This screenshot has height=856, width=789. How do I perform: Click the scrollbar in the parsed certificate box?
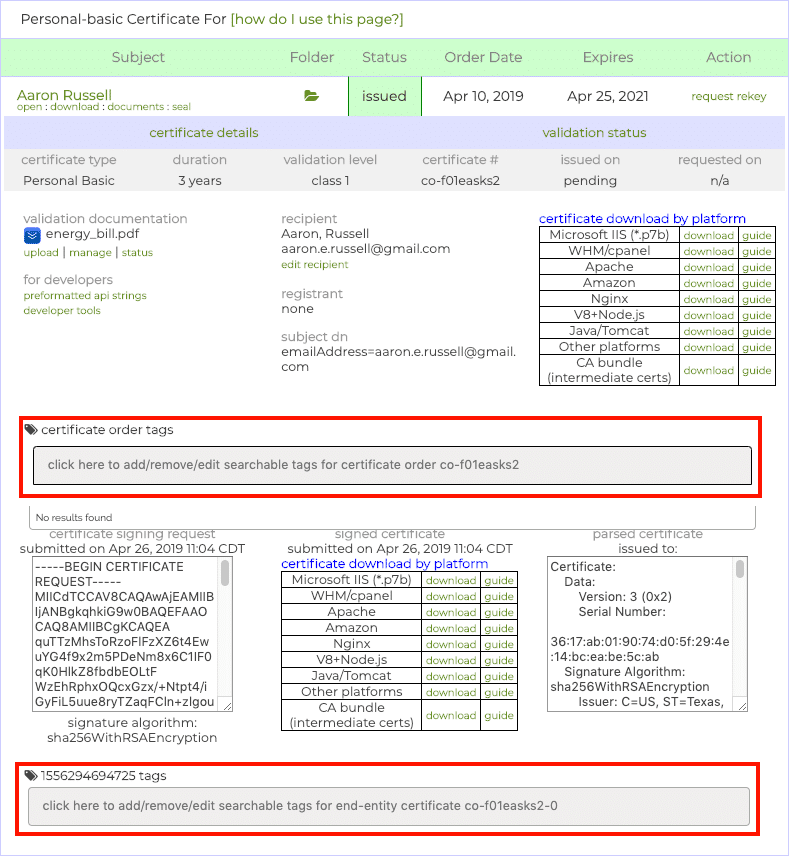point(740,570)
